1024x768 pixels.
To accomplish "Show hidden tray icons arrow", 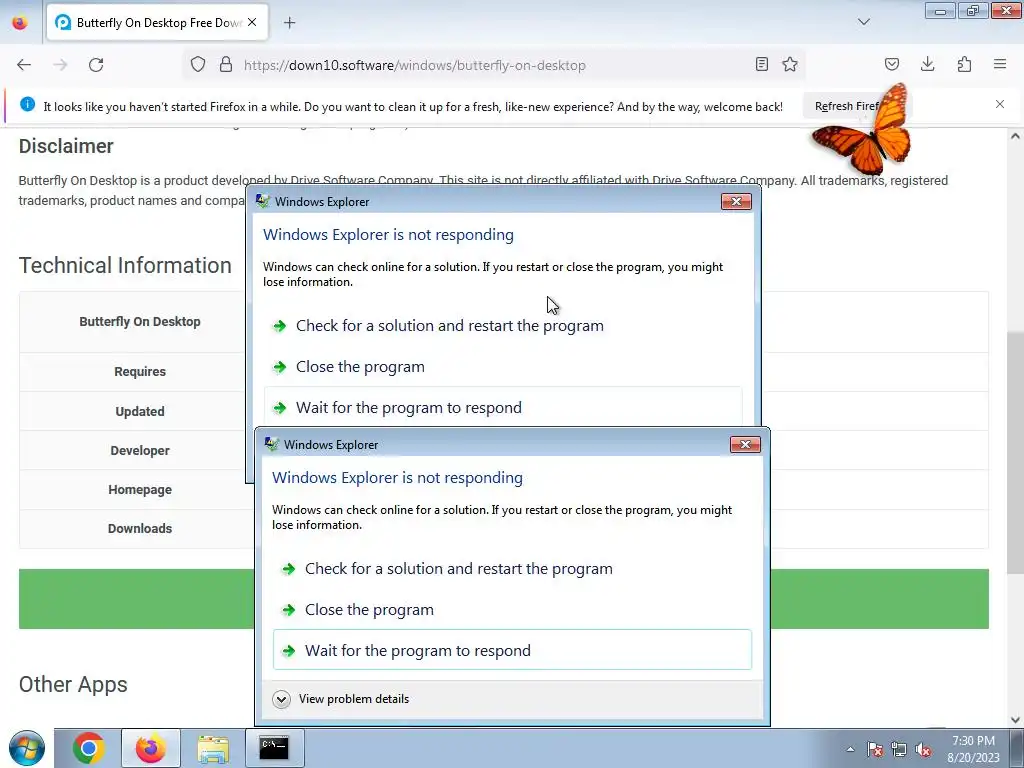I will click(850, 749).
